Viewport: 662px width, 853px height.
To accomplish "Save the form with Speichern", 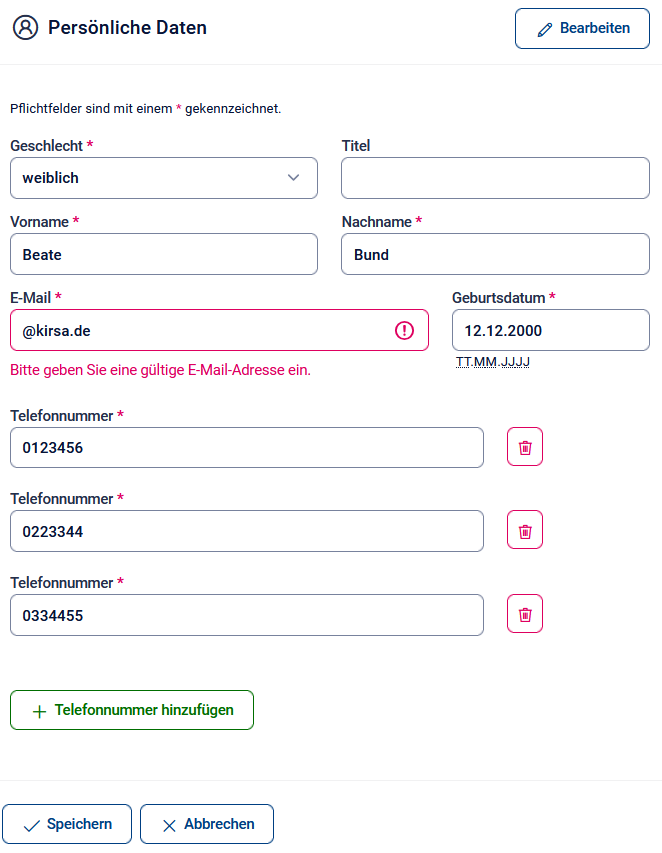I will tap(67, 824).
